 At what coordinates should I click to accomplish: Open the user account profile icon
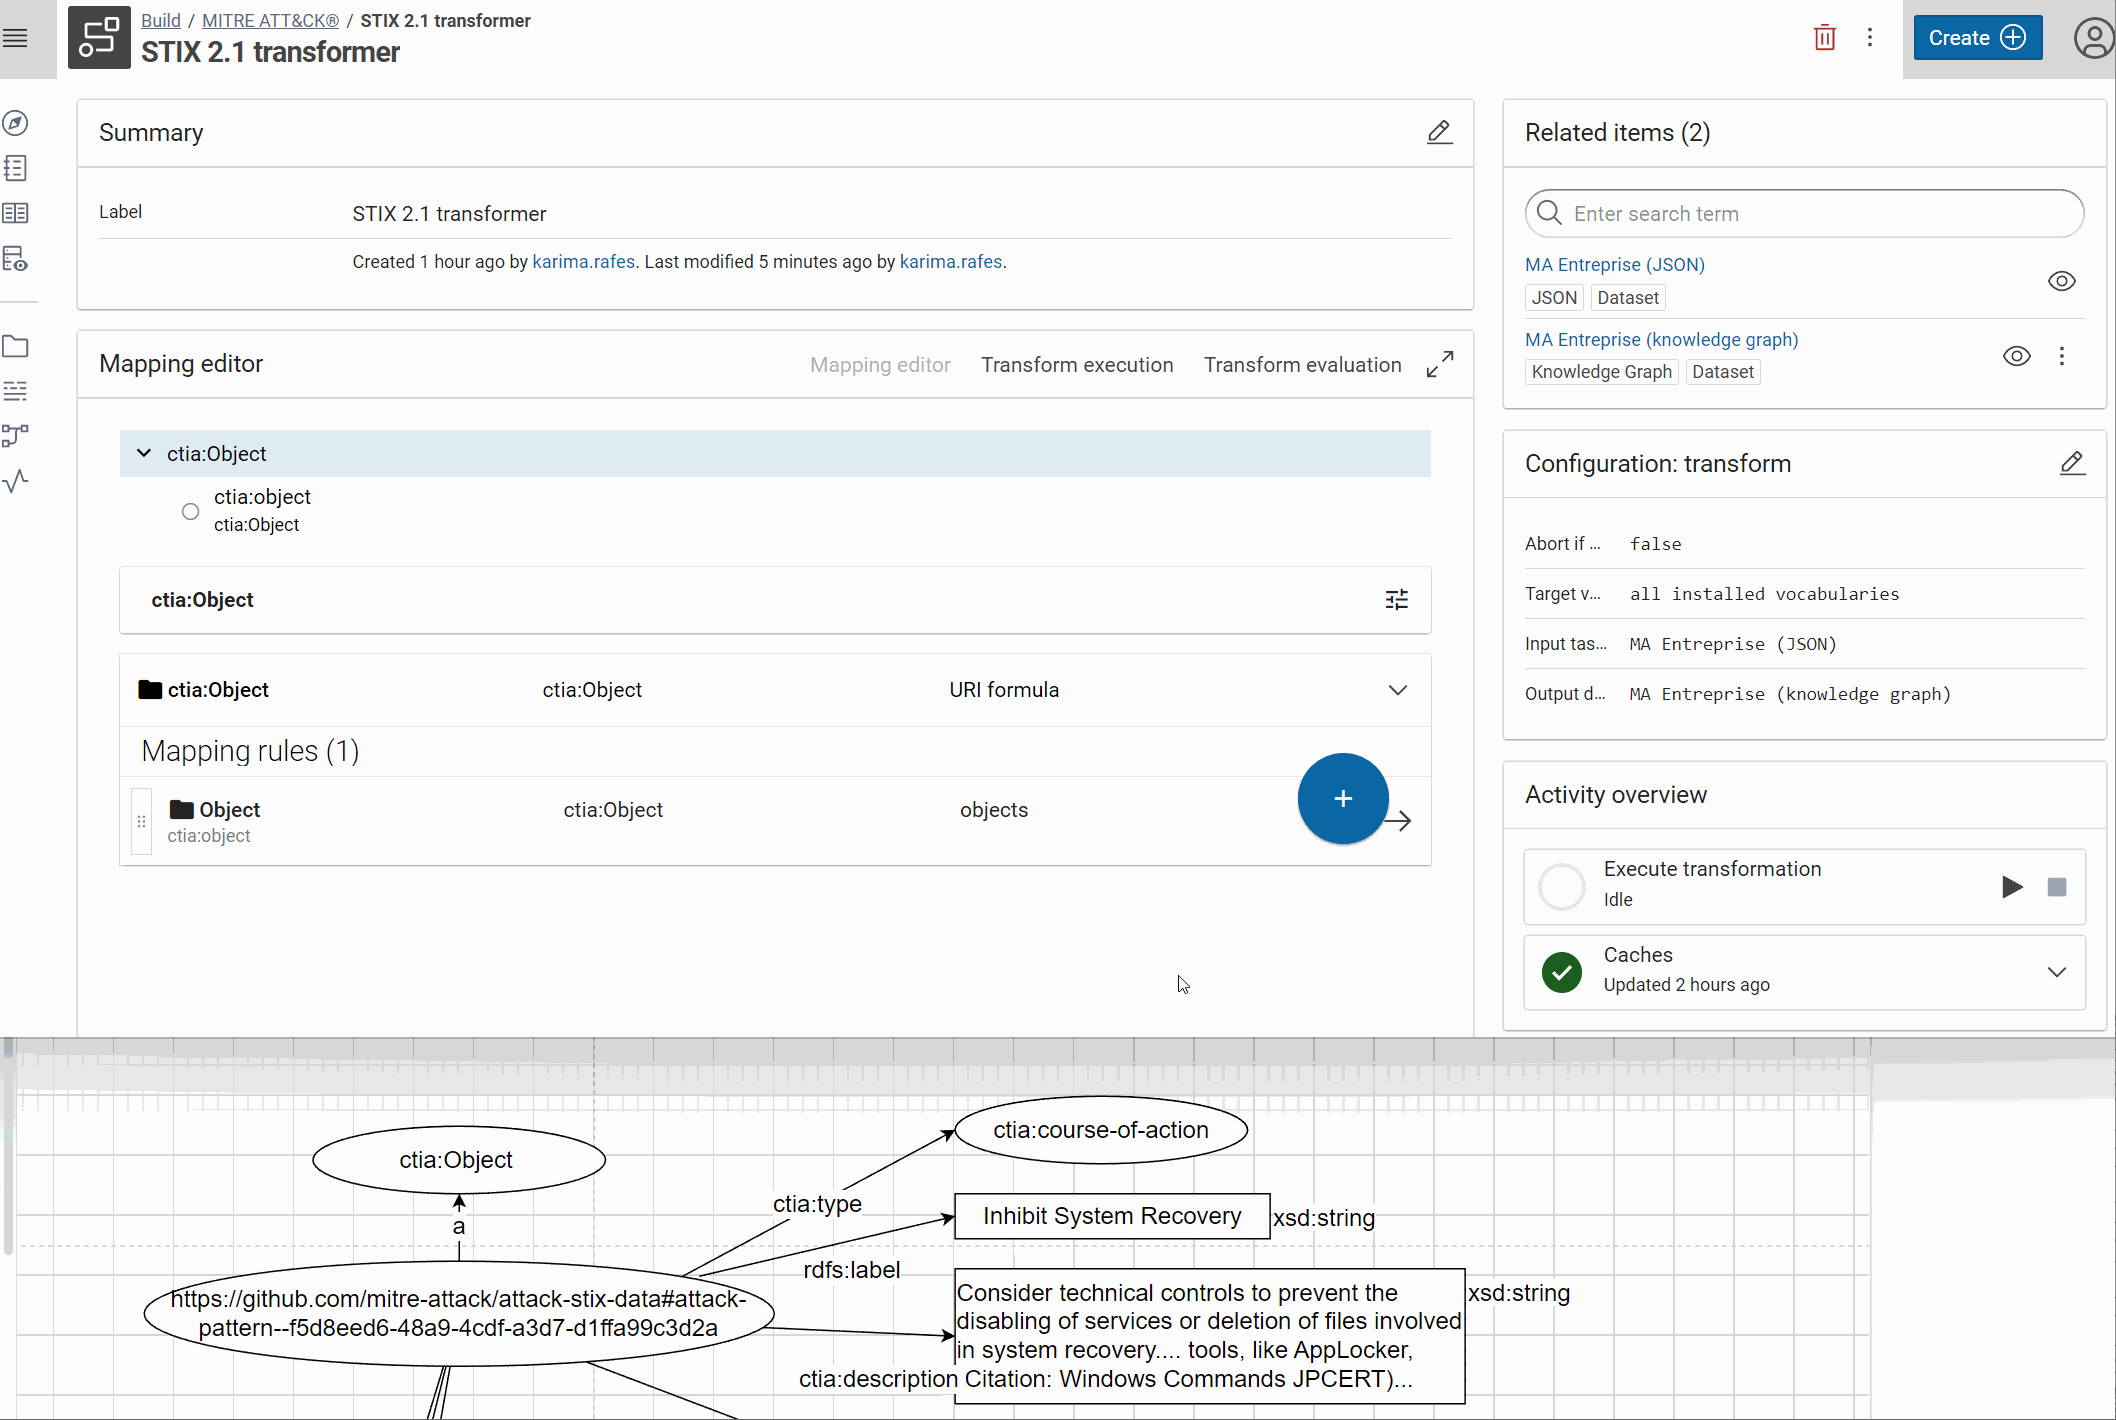point(2092,38)
